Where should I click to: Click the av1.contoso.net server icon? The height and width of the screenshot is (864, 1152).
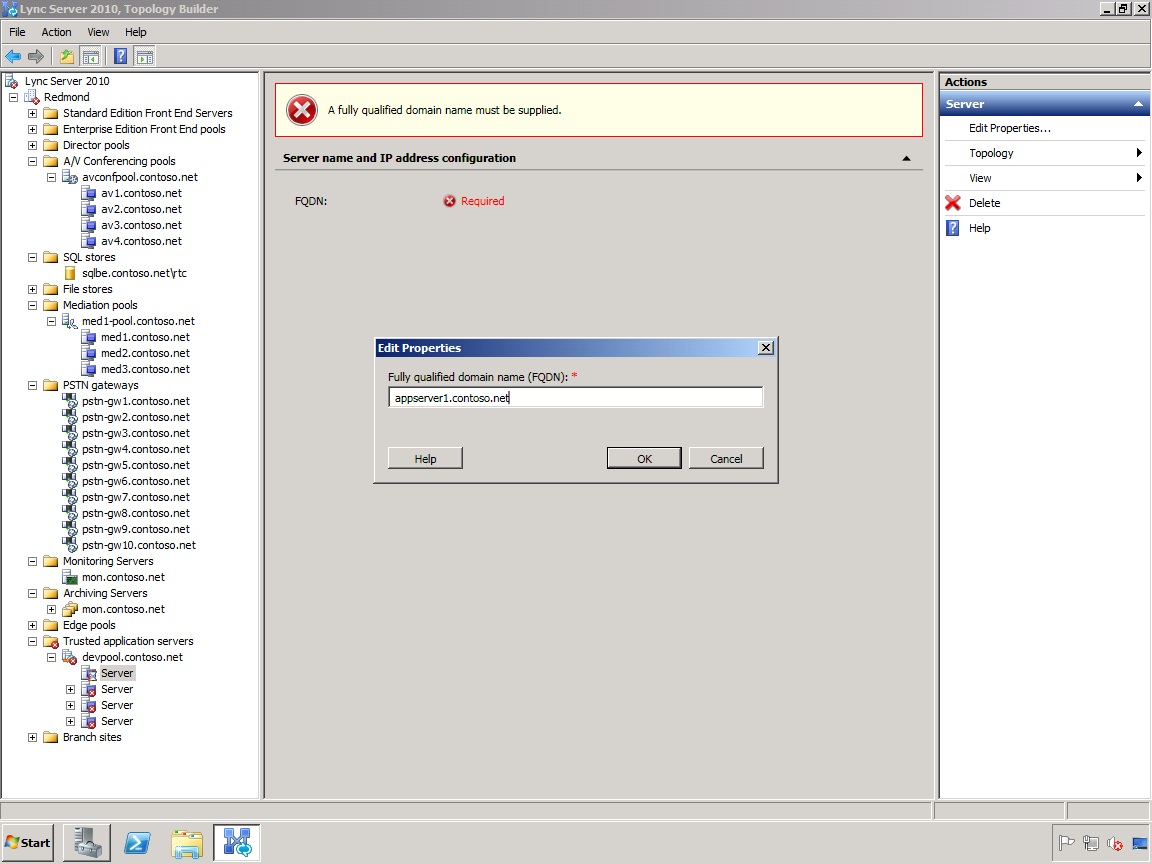point(88,193)
